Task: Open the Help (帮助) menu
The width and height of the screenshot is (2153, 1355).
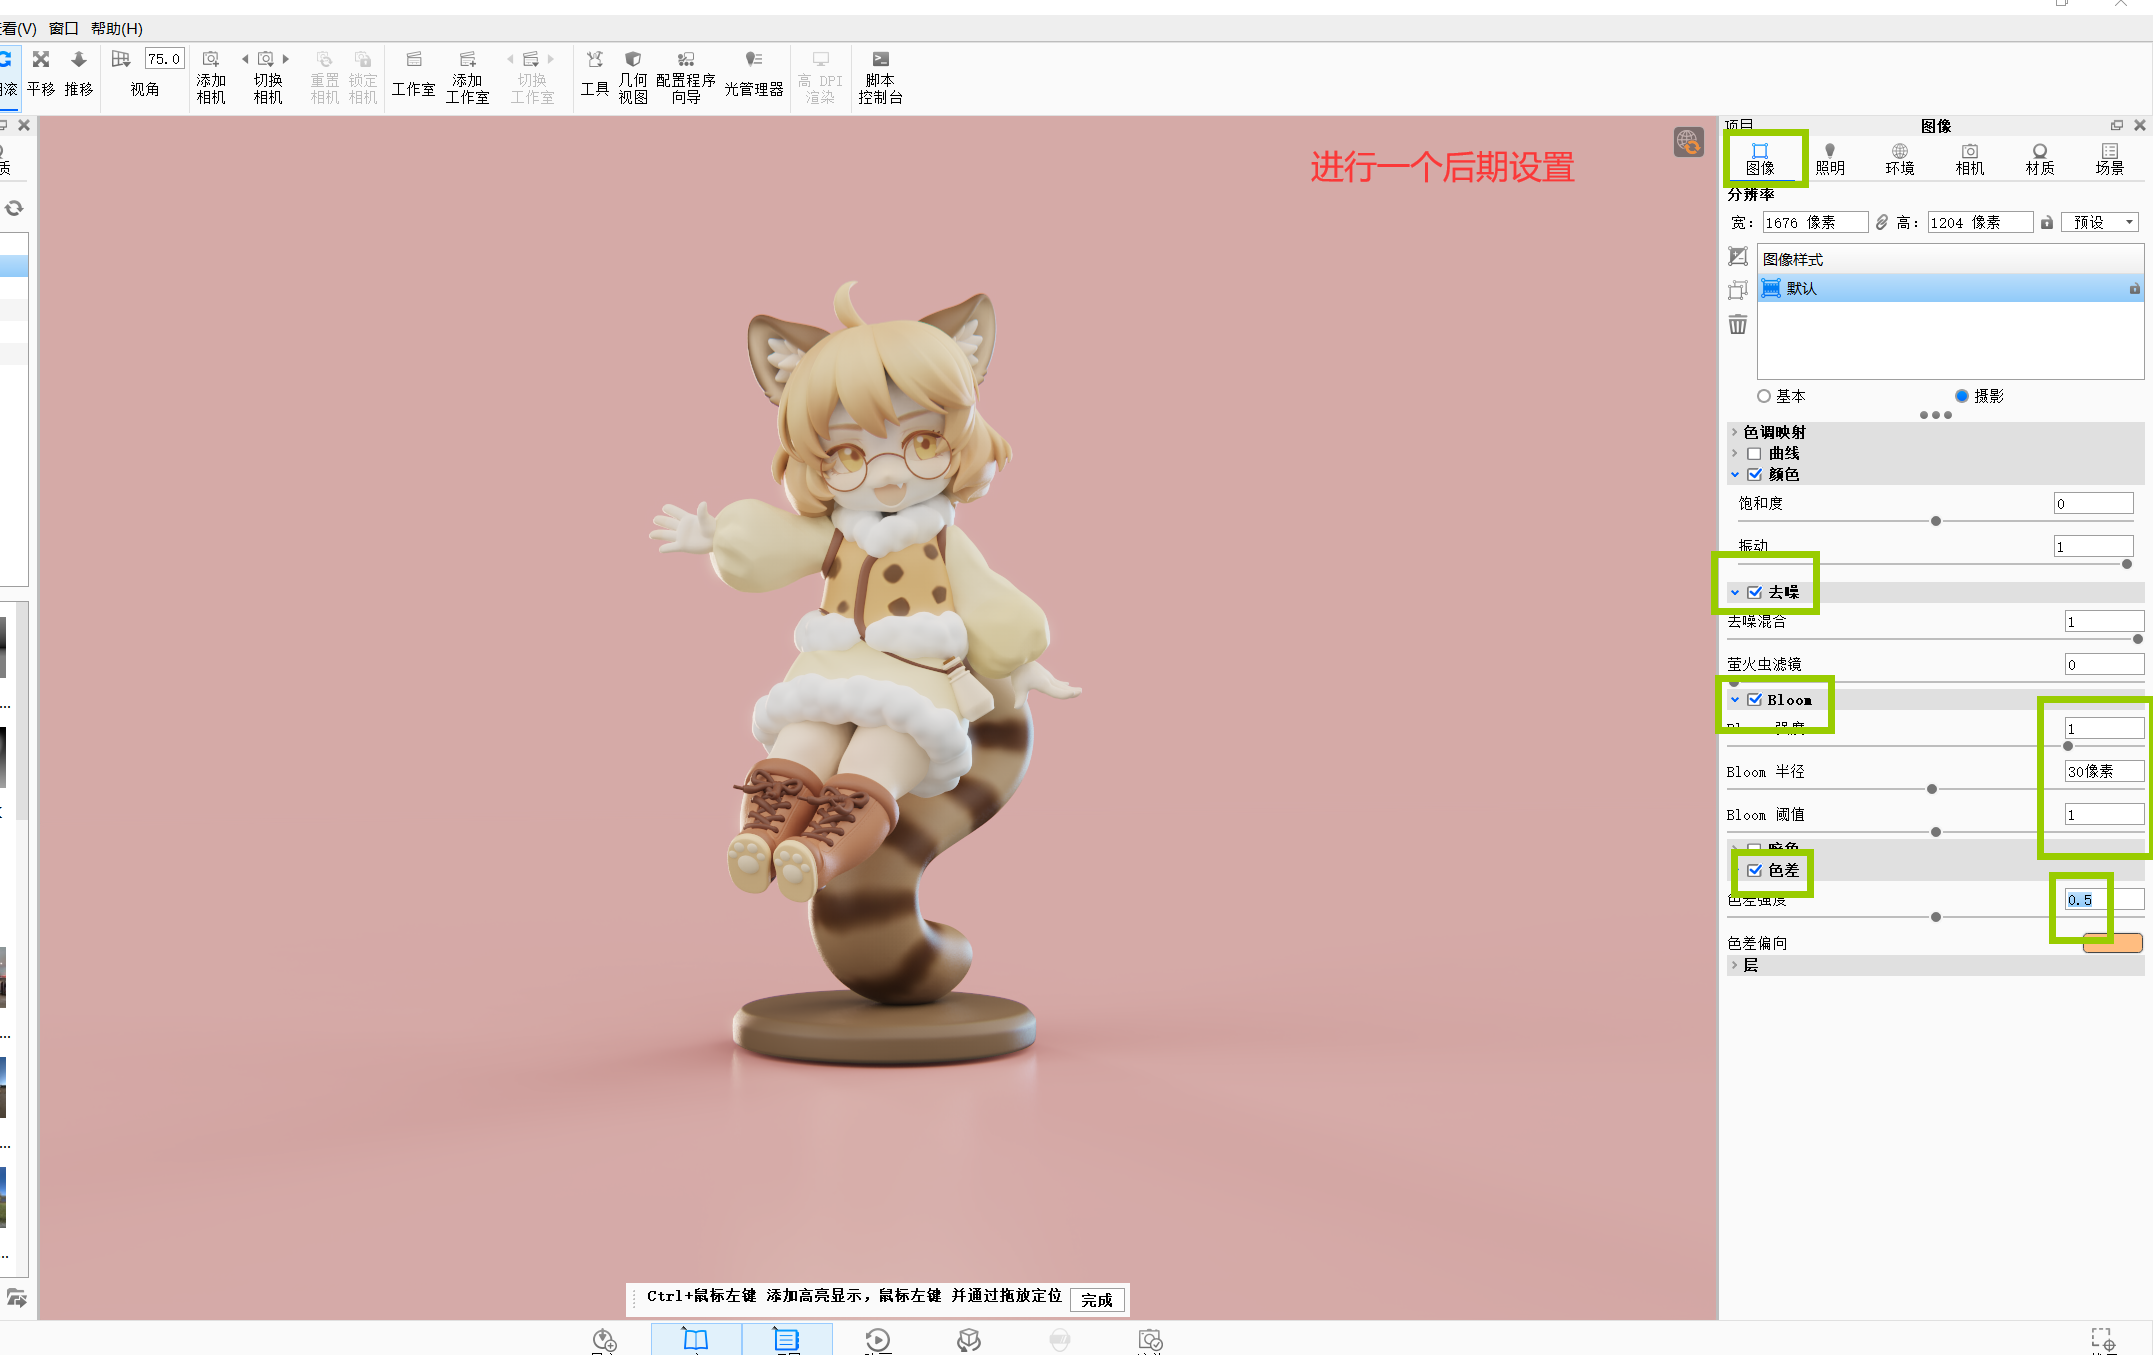Action: tap(117, 28)
